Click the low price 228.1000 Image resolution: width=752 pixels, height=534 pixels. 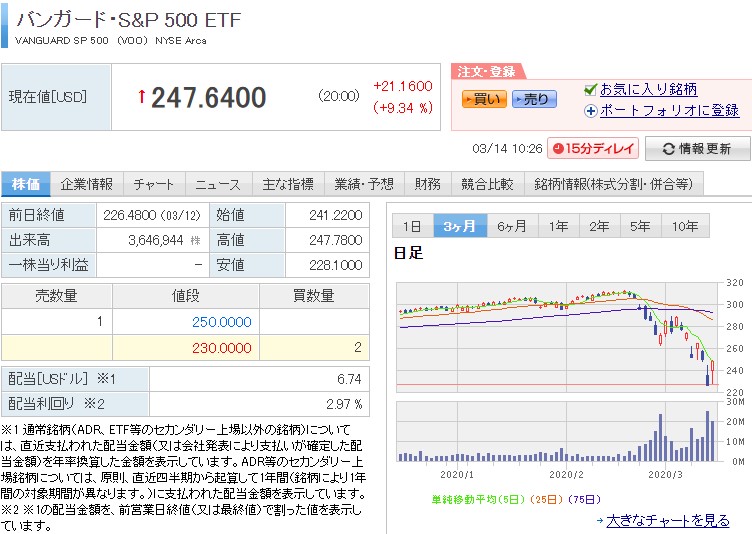[x=336, y=265]
